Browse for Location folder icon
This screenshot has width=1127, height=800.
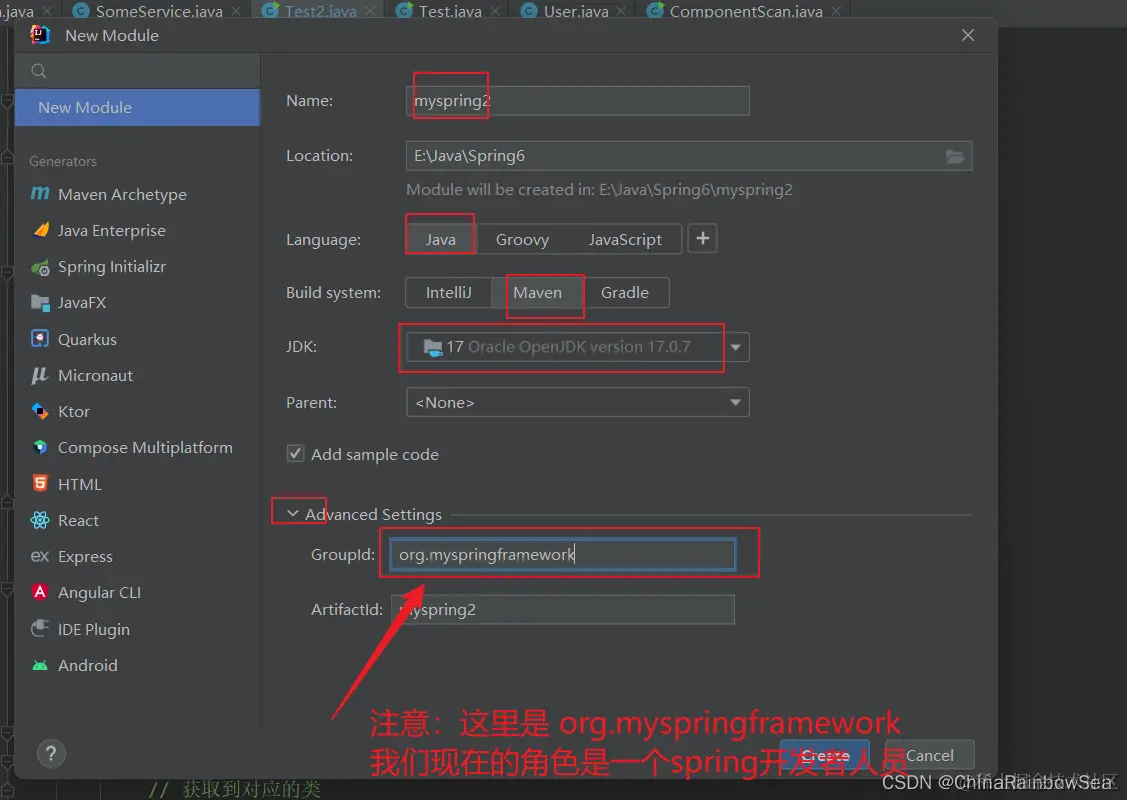coord(954,156)
